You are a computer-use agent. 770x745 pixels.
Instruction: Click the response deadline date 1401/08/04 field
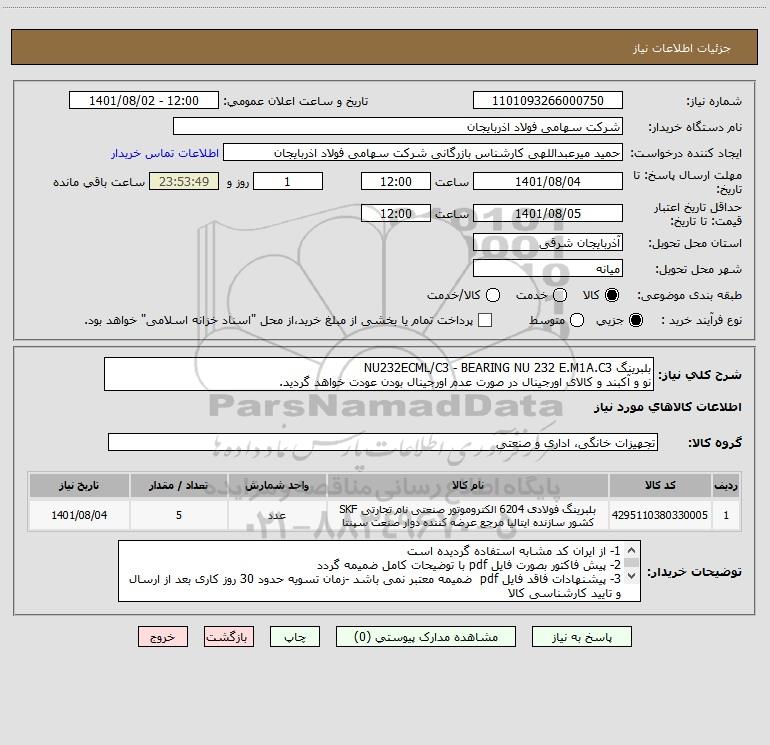pos(548,181)
